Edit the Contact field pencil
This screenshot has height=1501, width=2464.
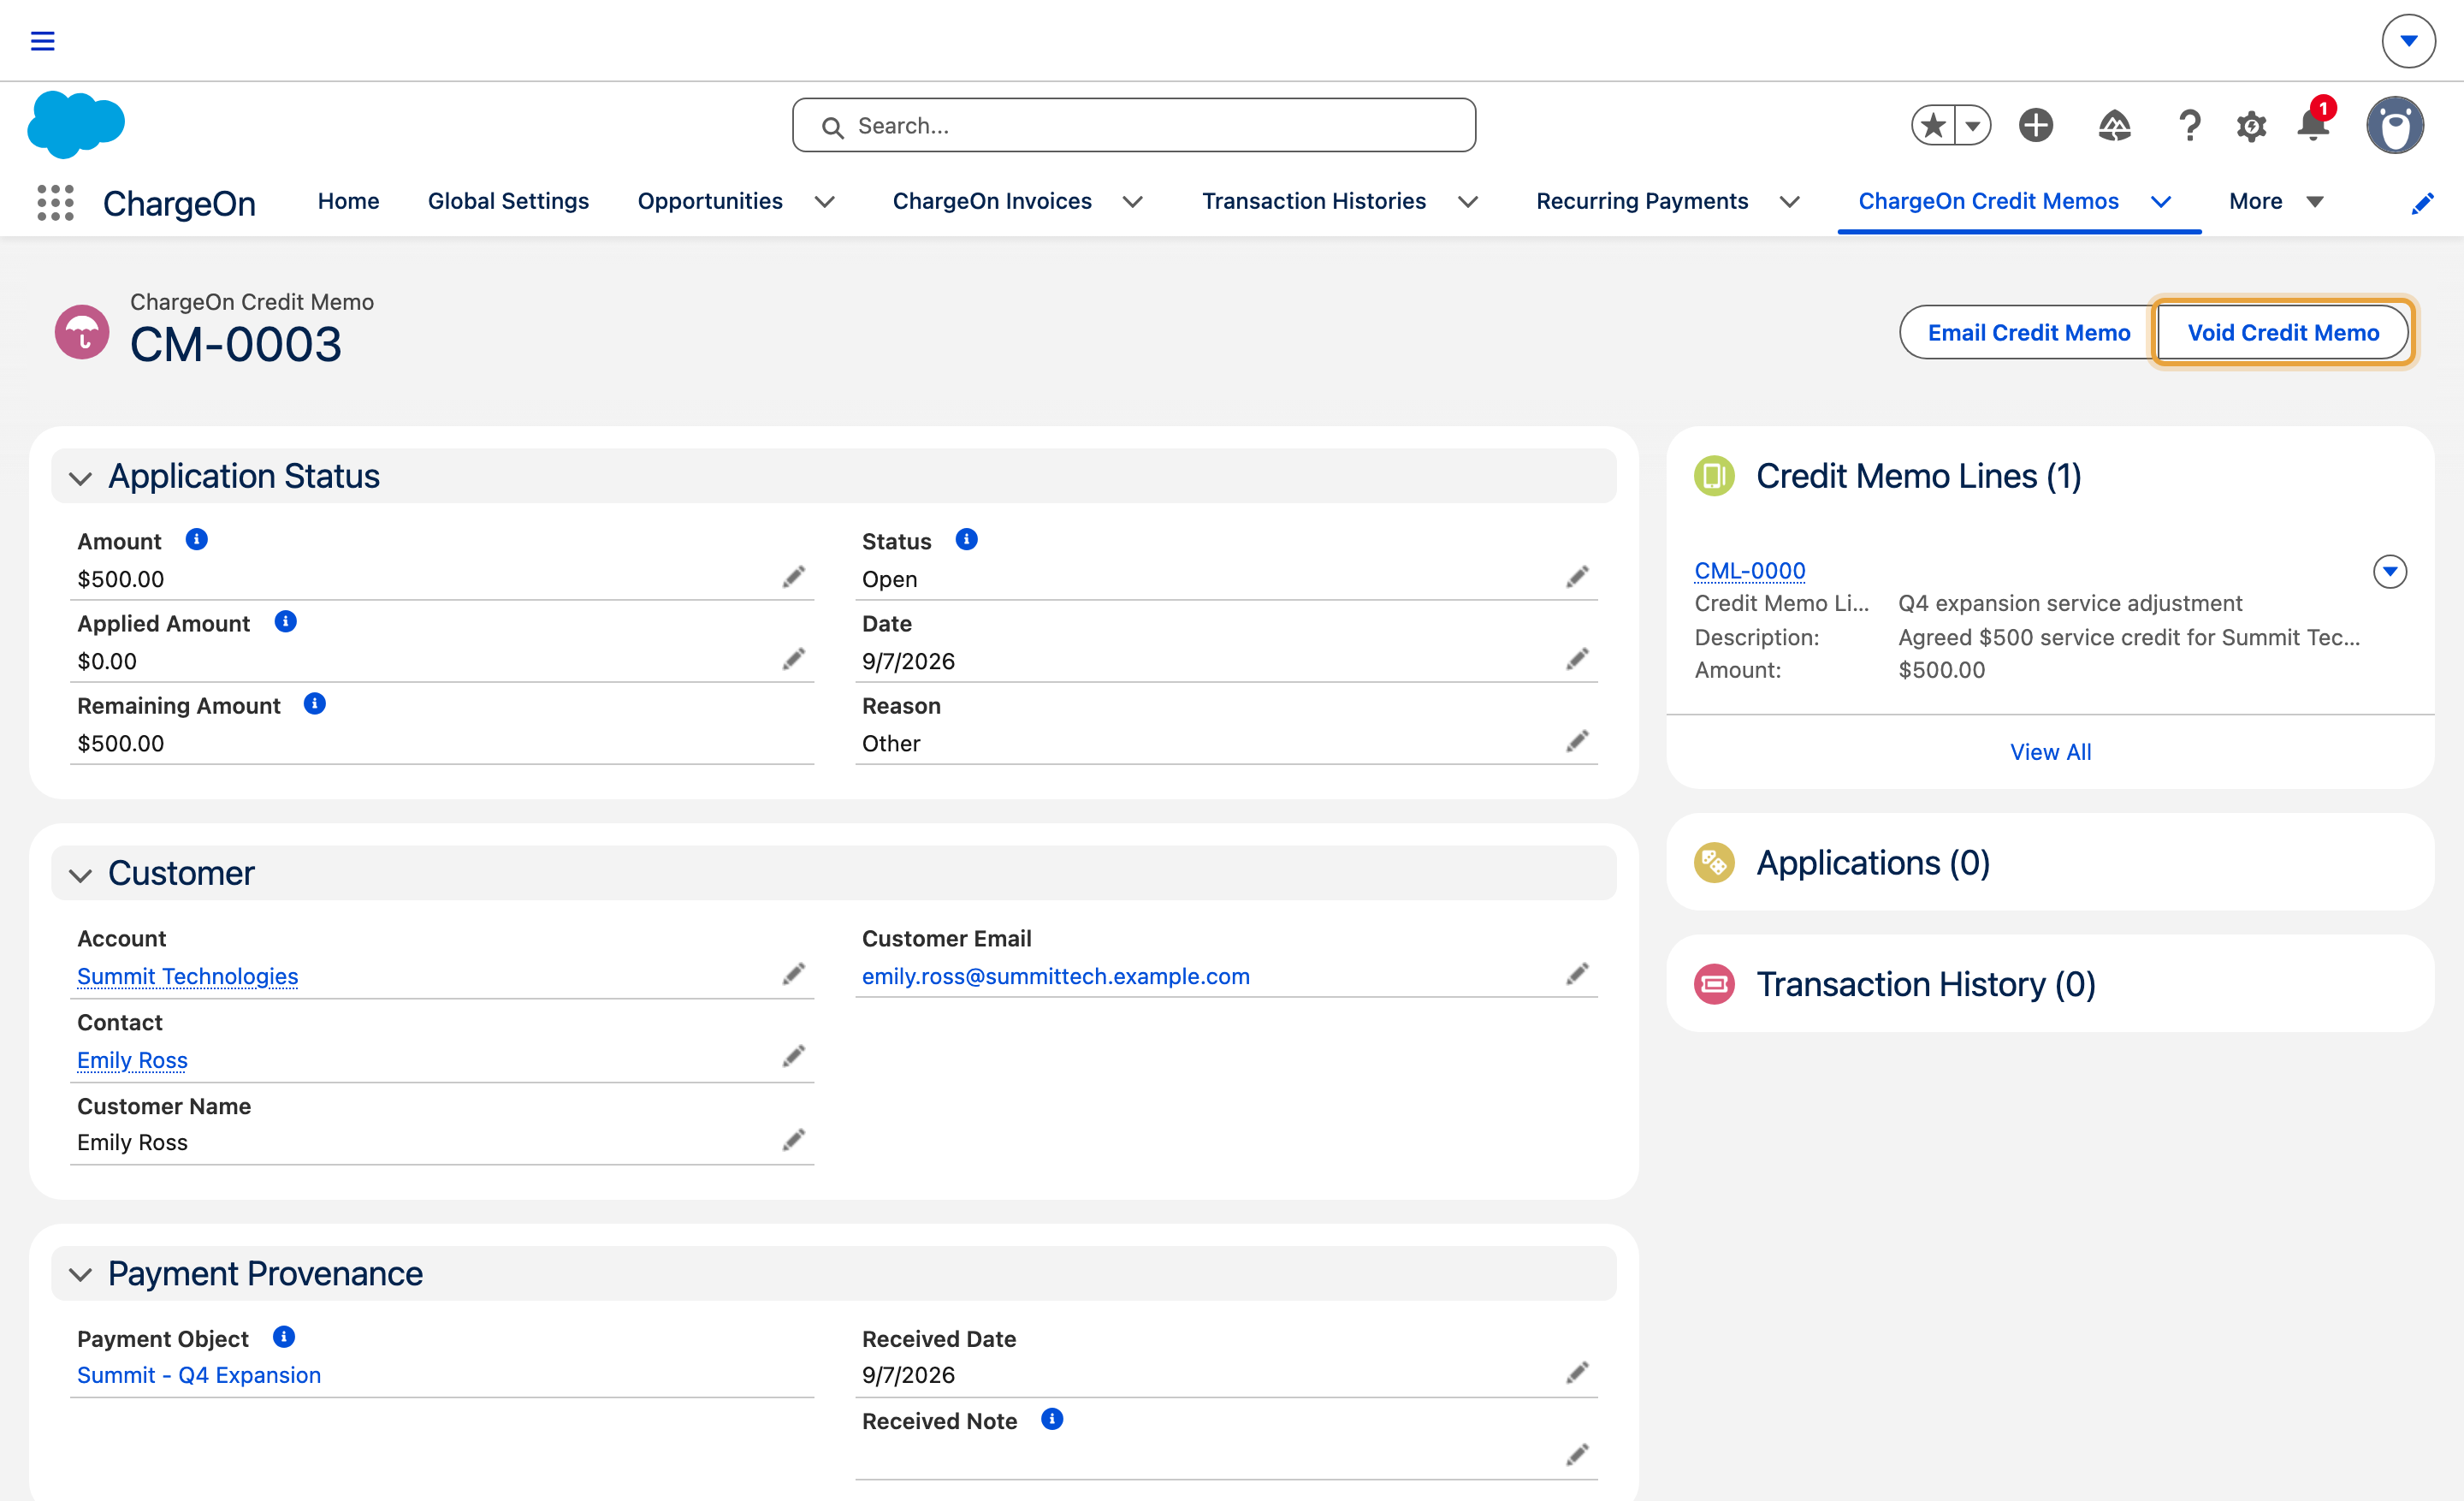[794, 1057]
